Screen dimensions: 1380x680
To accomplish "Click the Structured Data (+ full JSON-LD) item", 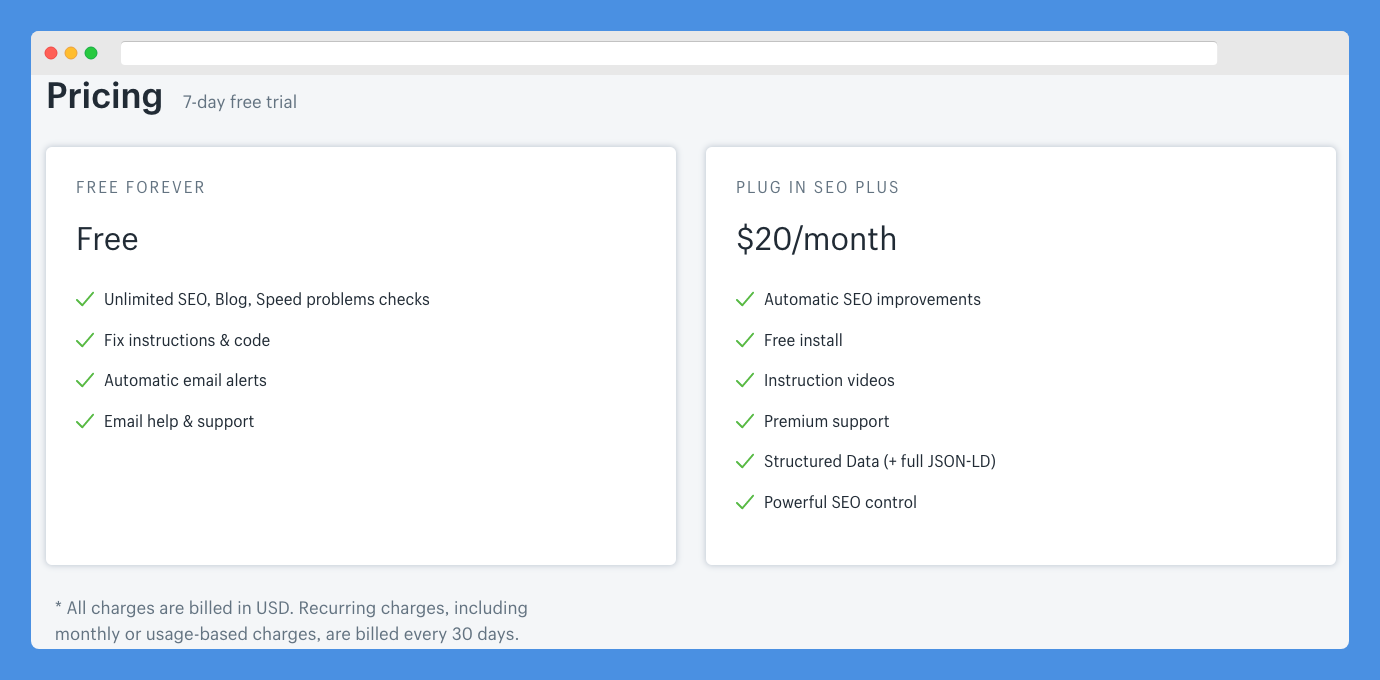I will coord(880,461).
